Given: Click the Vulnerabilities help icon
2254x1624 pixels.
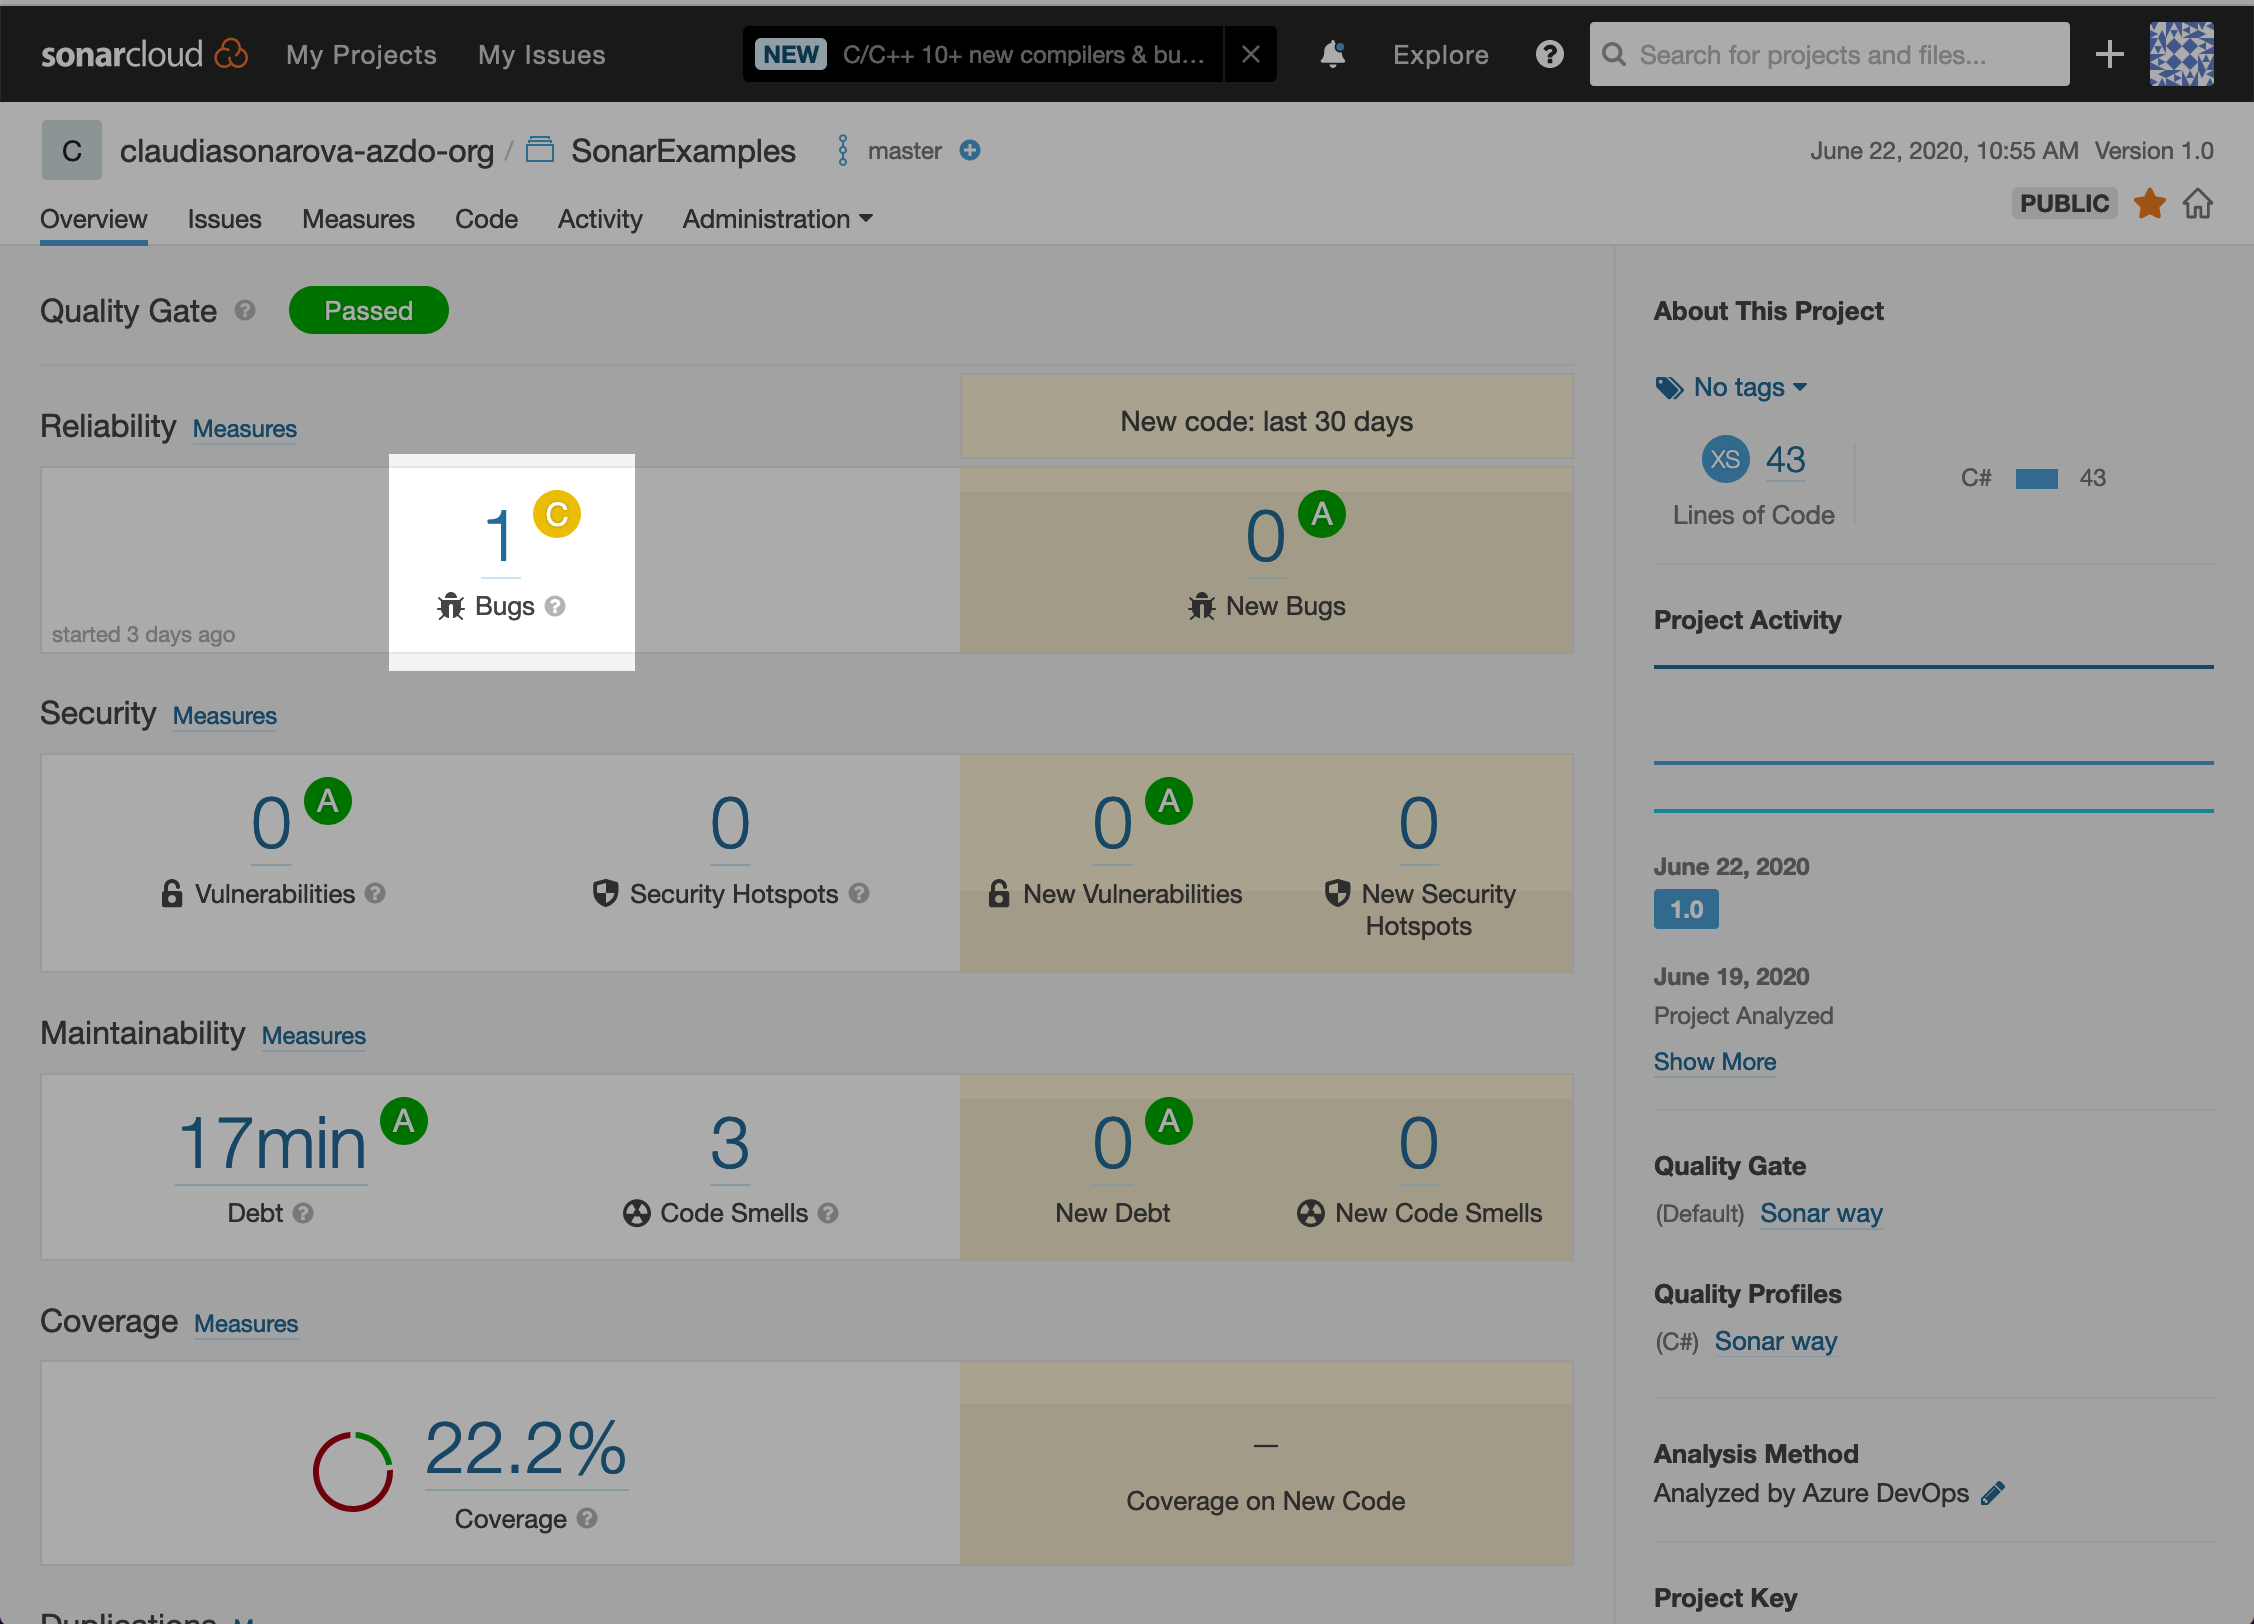Looking at the screenshot, I should point(375,893).
